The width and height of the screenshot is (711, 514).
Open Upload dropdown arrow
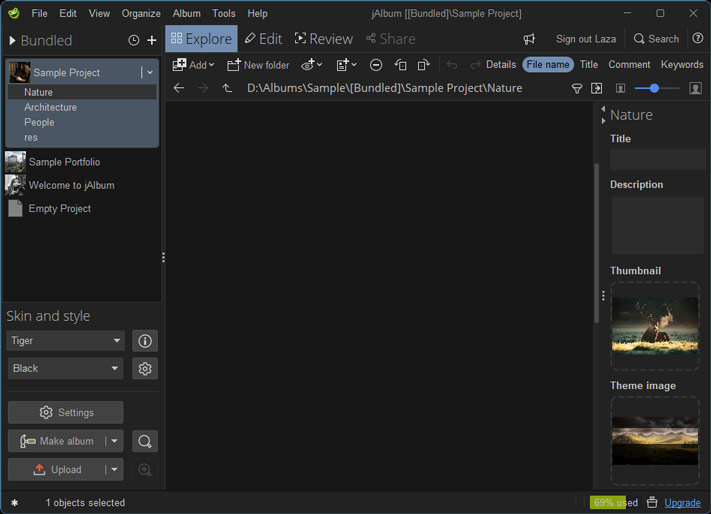click(114, 470)
